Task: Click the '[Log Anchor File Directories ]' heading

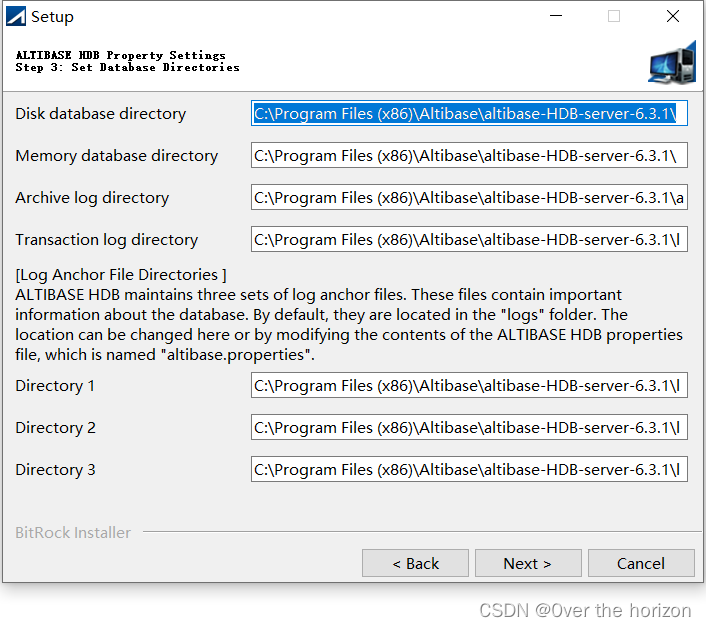Action: click(x=121, y=275)
